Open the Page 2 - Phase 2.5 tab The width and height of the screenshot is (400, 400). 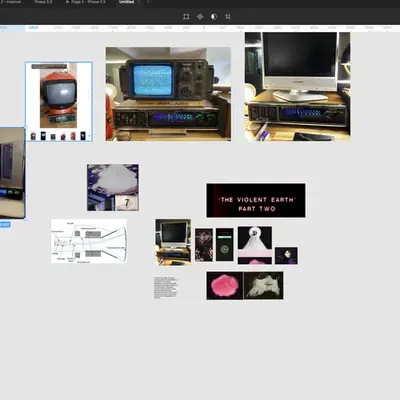point(85,2)
